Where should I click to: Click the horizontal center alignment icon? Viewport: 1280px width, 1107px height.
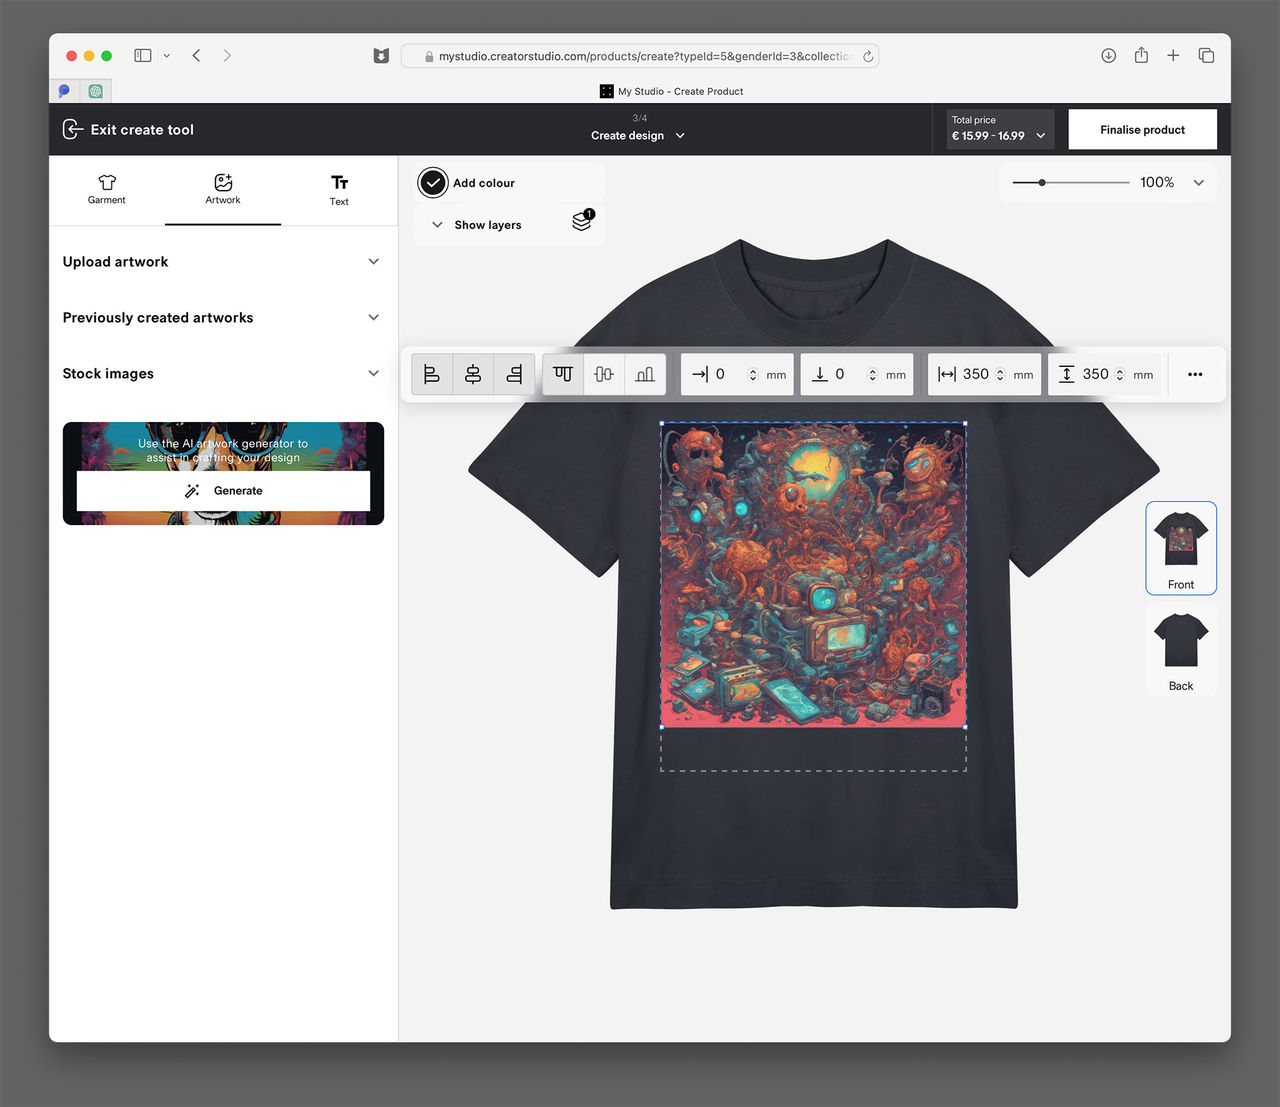[472, 373]
